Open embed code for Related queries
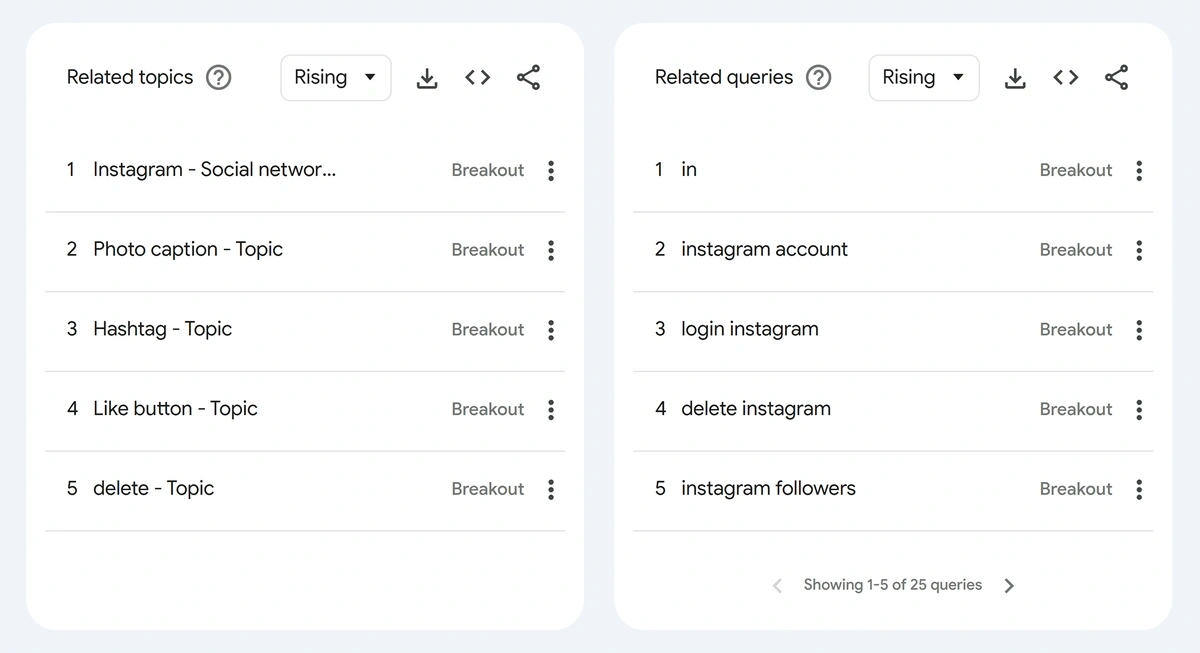 [1066, 78]
